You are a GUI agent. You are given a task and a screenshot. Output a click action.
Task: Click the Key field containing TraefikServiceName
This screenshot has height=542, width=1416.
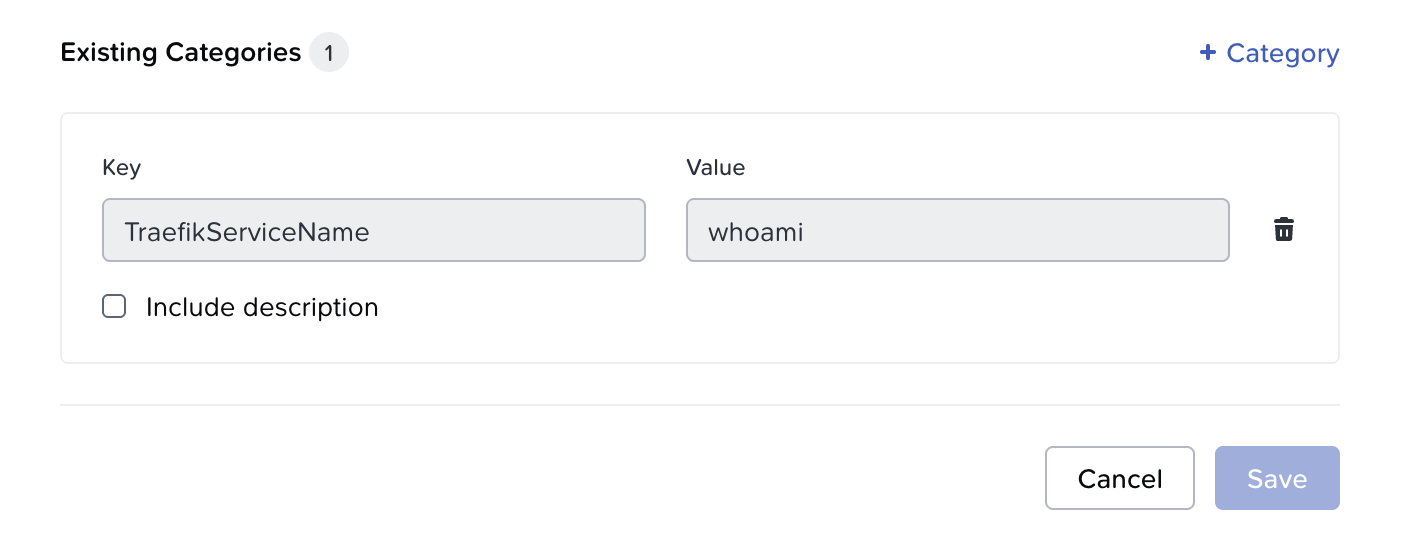click(x=373, y=231)
